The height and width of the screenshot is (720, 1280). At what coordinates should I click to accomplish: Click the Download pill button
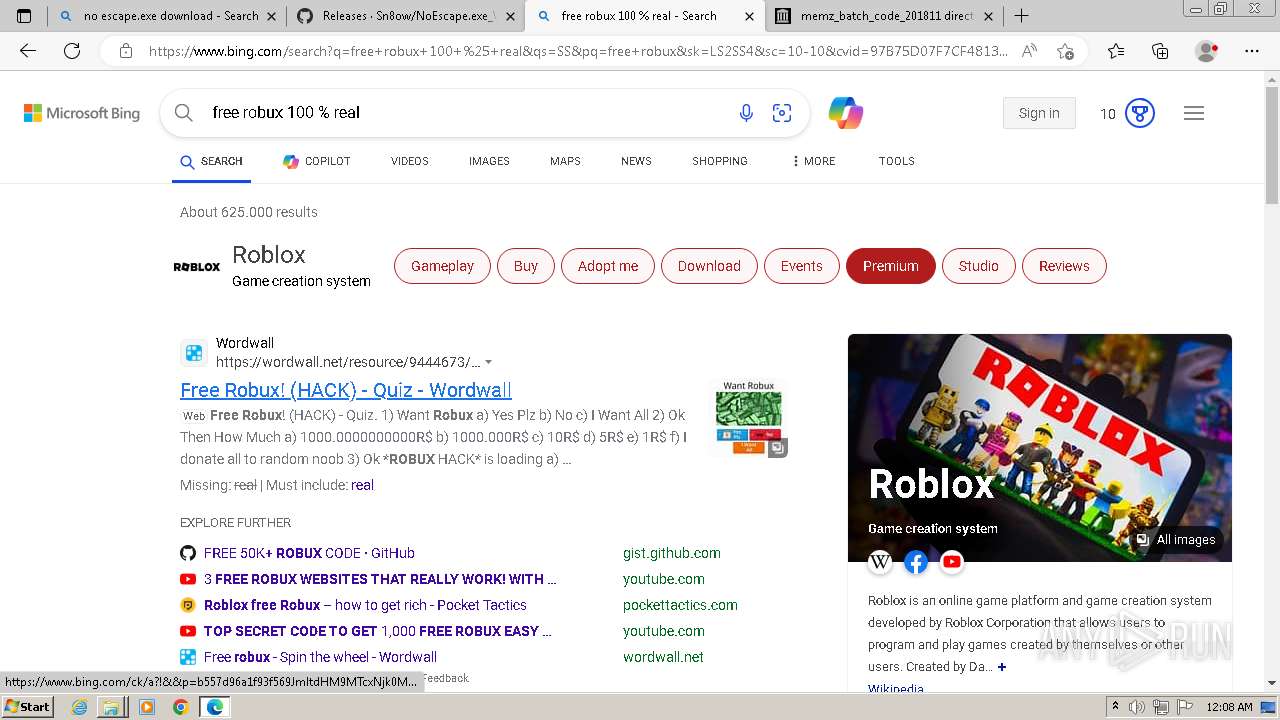coord(709,266)
